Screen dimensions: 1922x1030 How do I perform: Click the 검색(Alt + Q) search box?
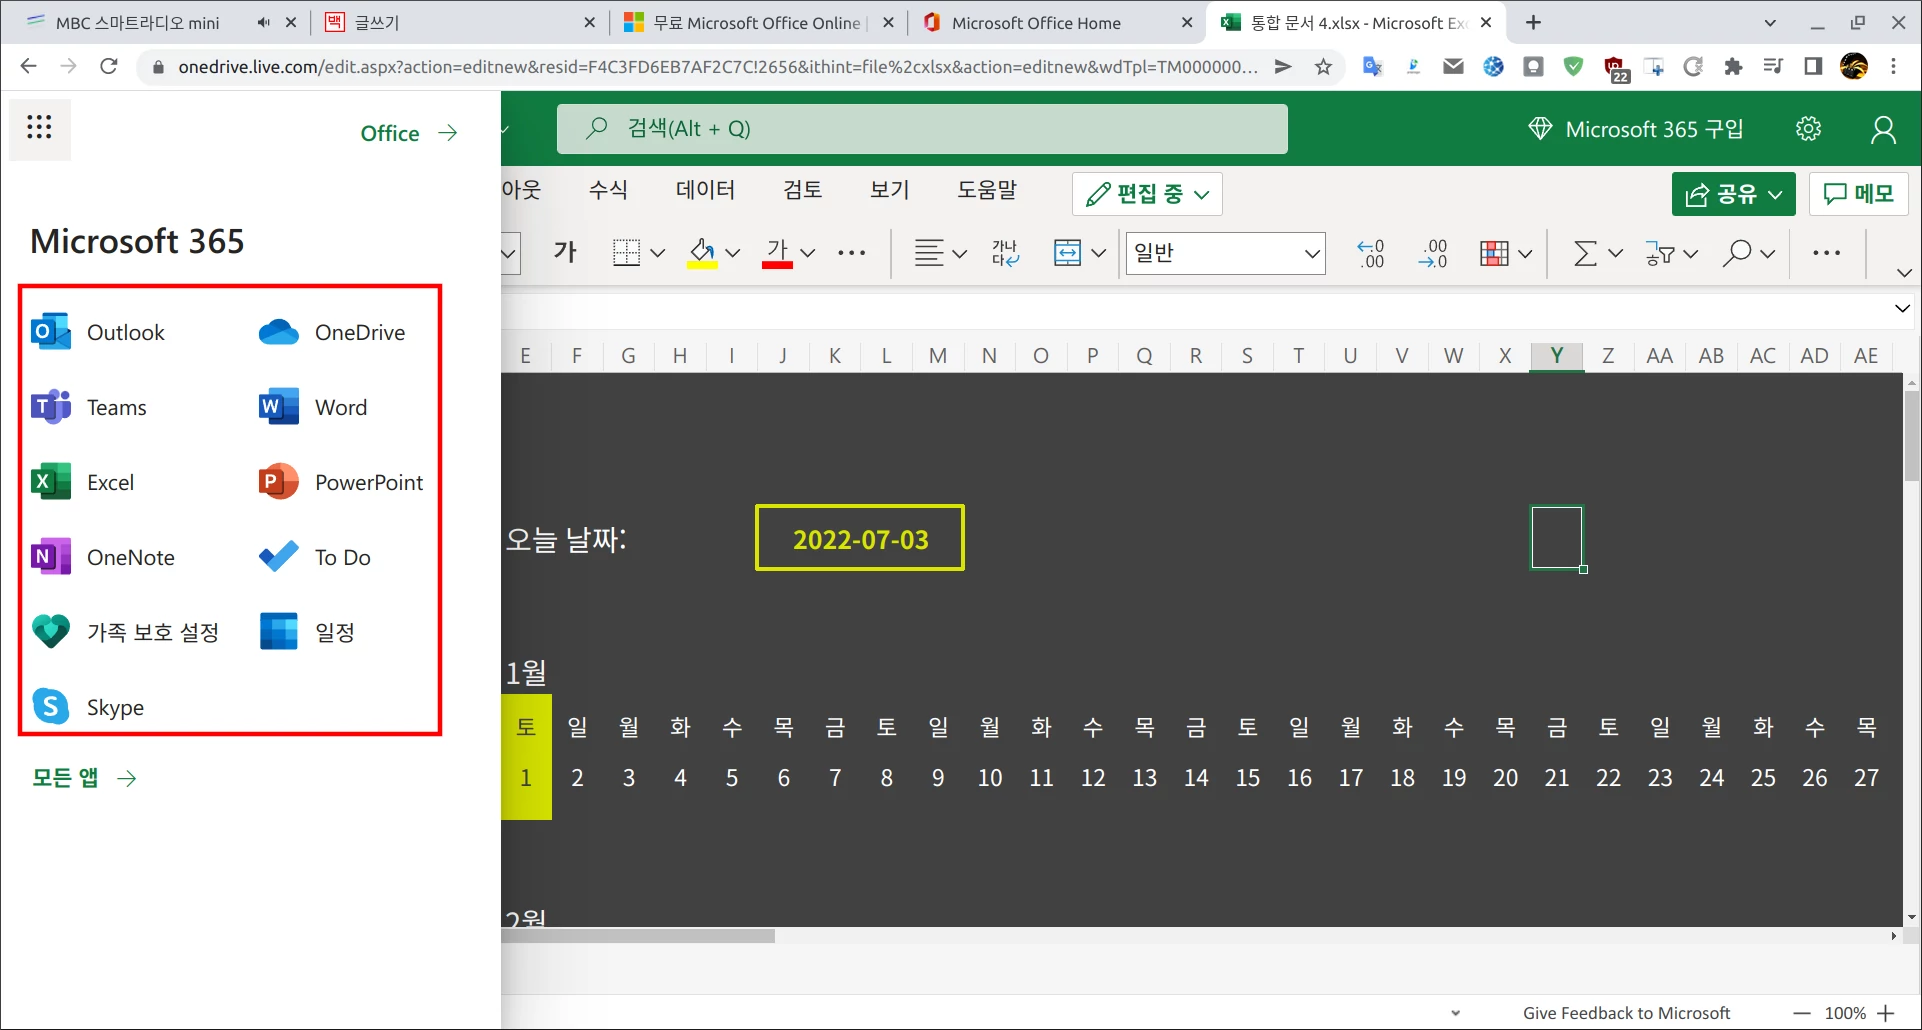(x=922, y=129)
